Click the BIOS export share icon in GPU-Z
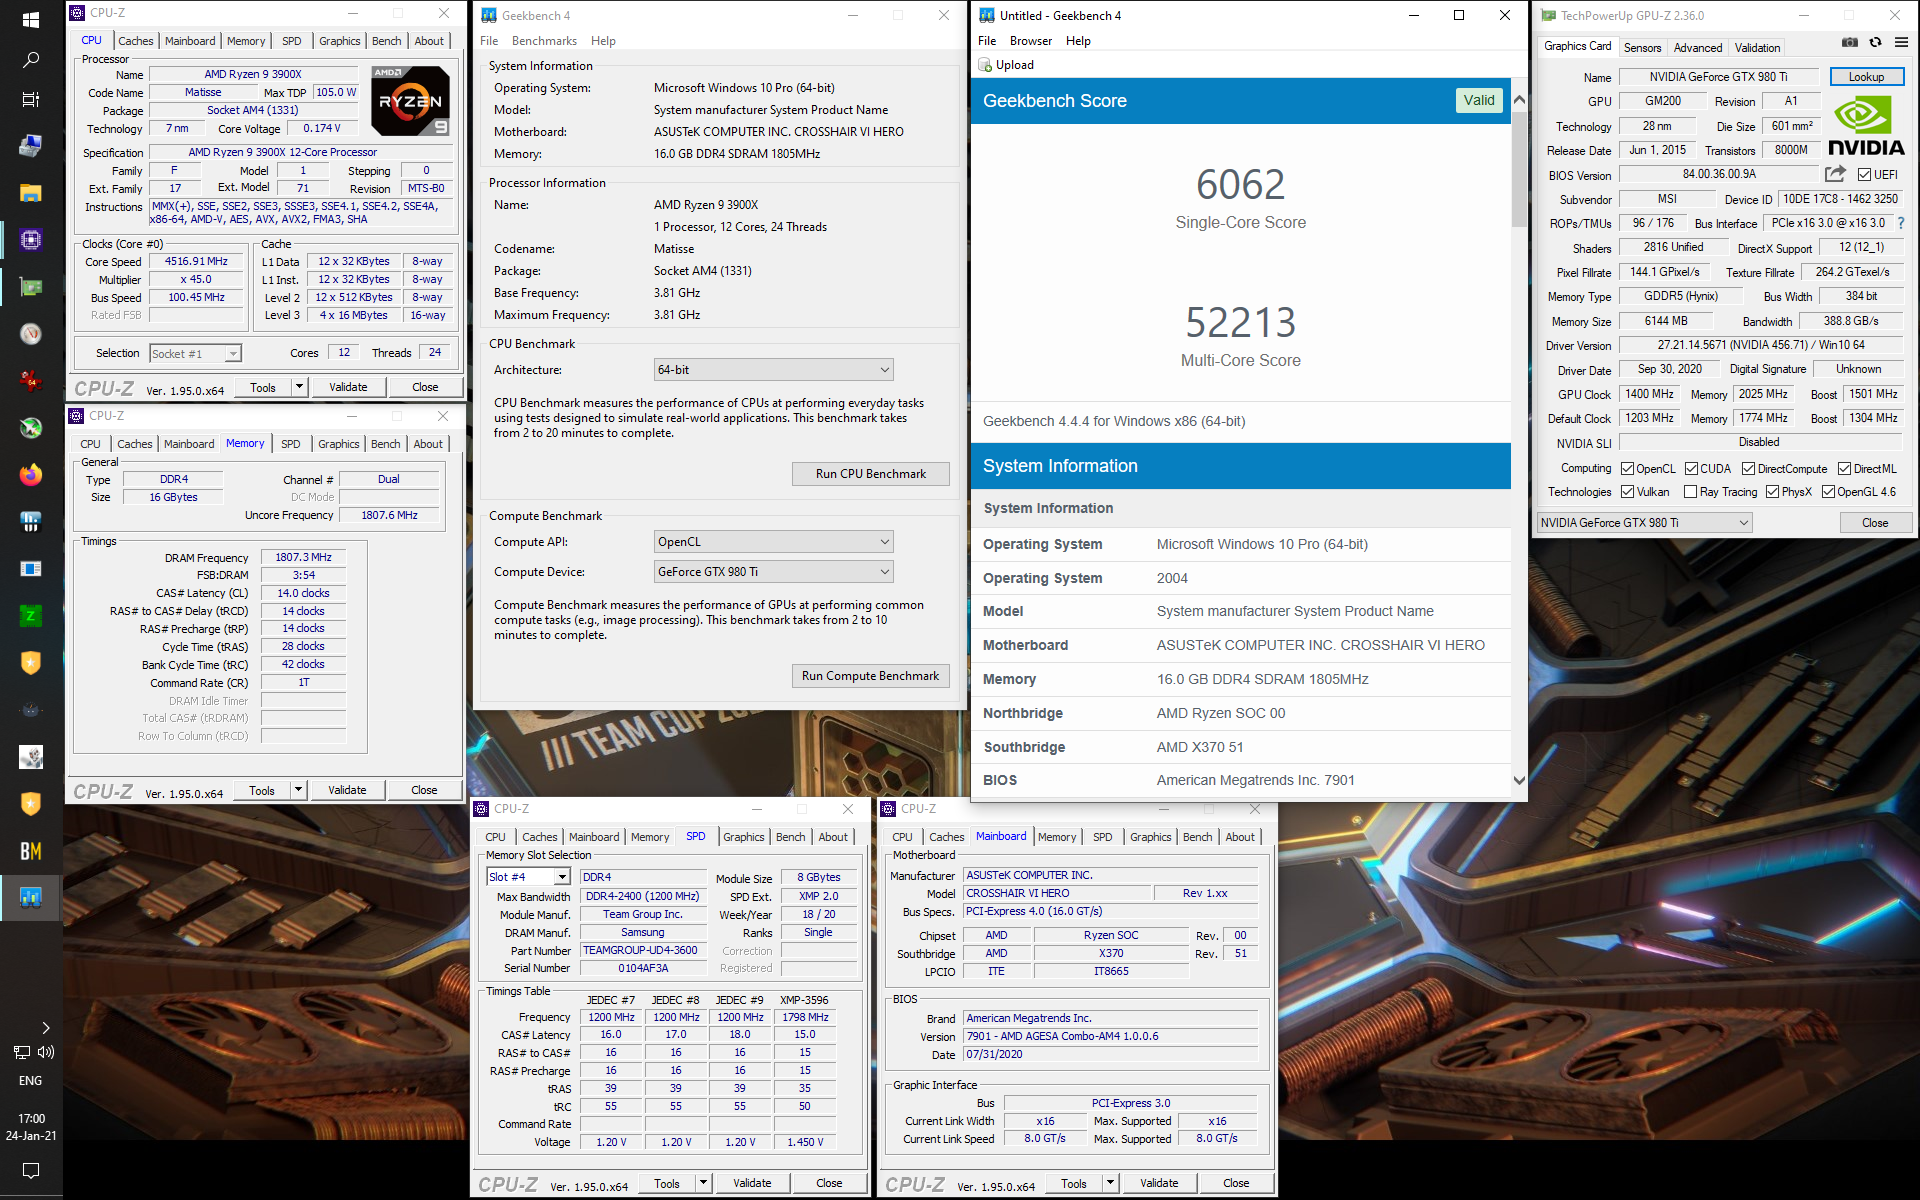1920x1200 pixels. pyautogui.click(x=1835, y=174)
